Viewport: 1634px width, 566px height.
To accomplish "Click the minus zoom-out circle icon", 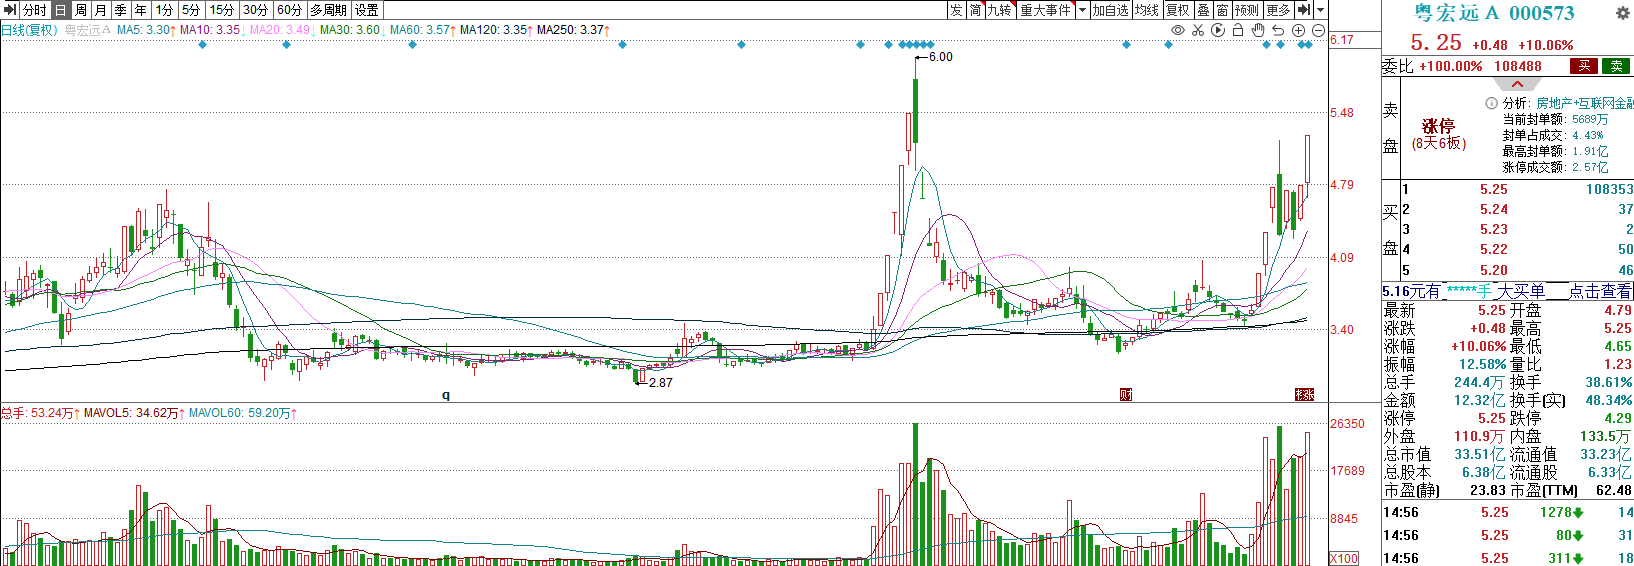I will tap(1318, 30).
